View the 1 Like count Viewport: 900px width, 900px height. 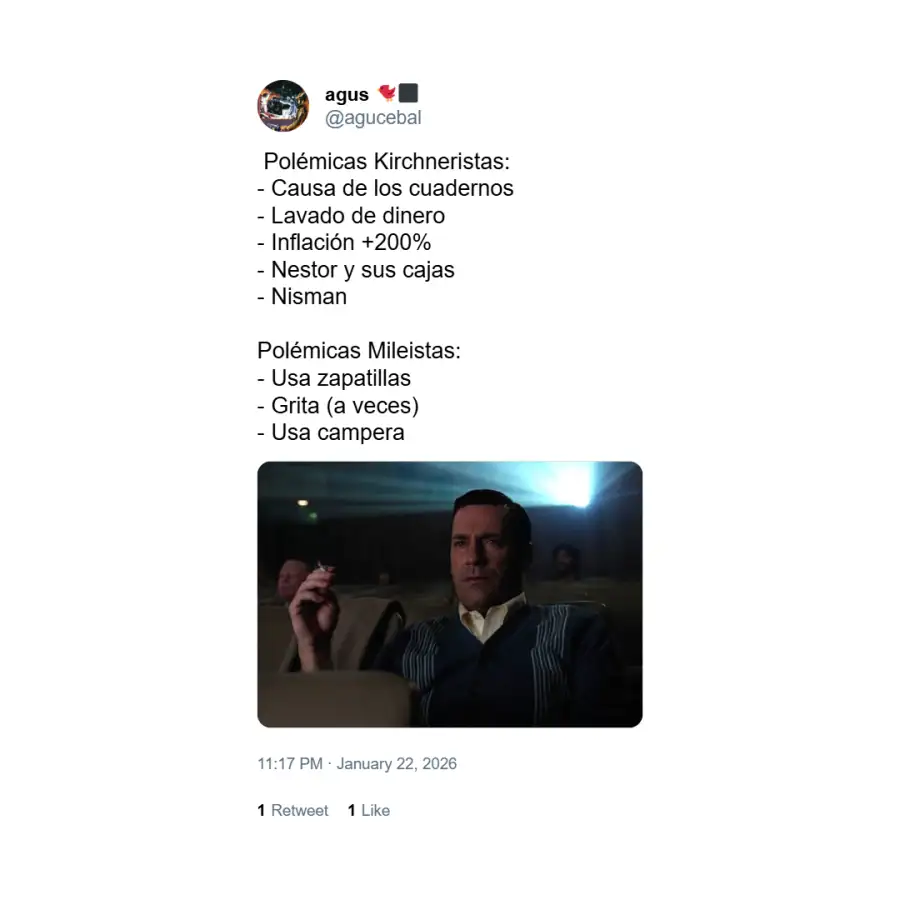[369, 811]
